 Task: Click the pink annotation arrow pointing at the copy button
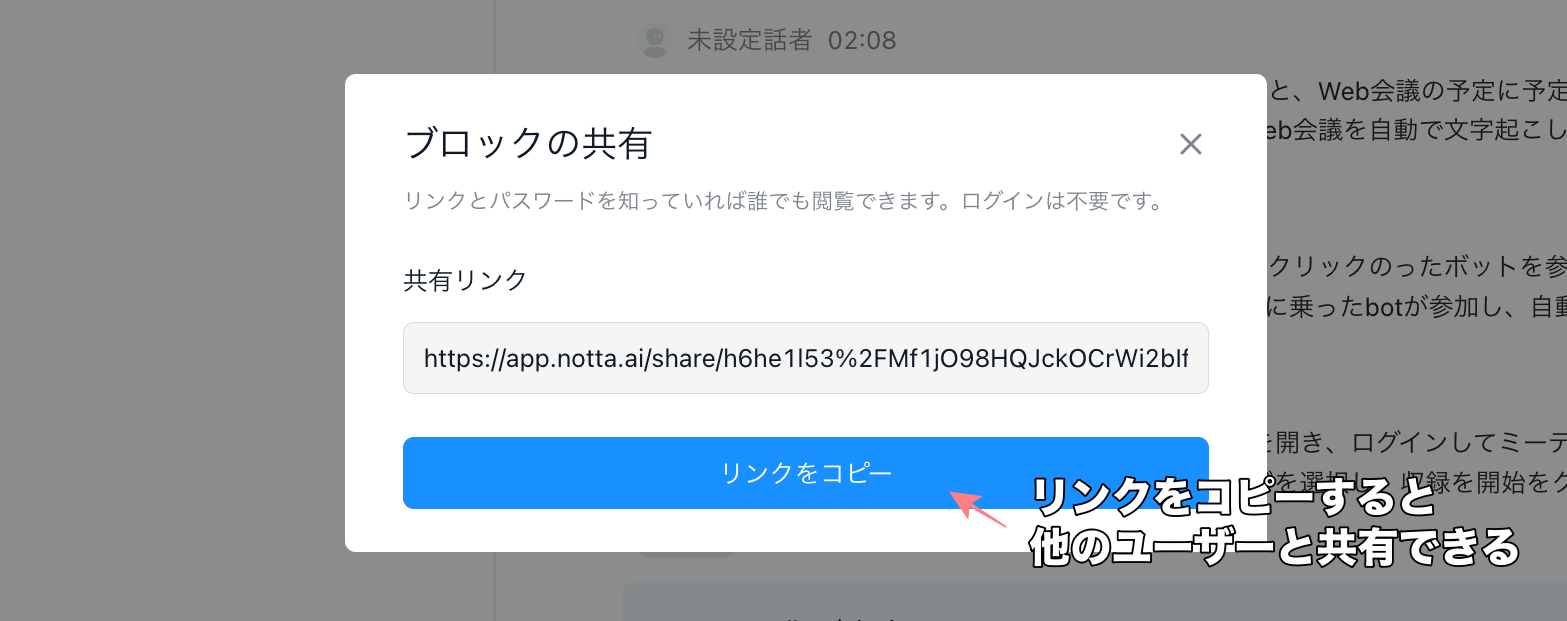tap(977, 508)
